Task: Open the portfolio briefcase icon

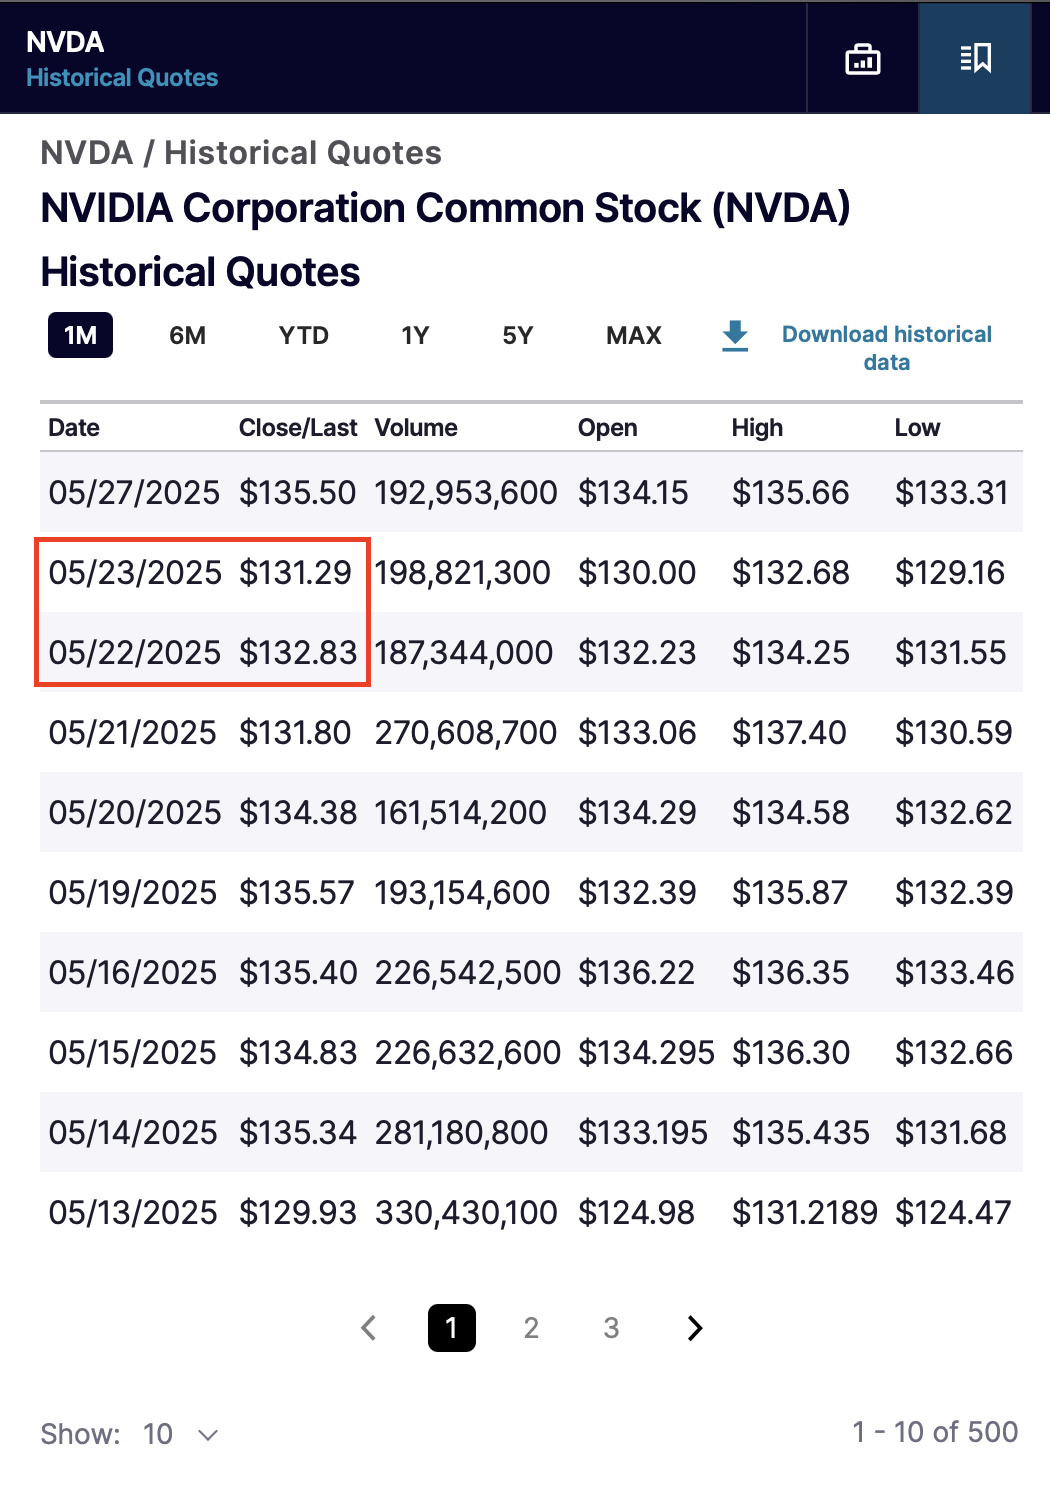Action: pos(862,59)
